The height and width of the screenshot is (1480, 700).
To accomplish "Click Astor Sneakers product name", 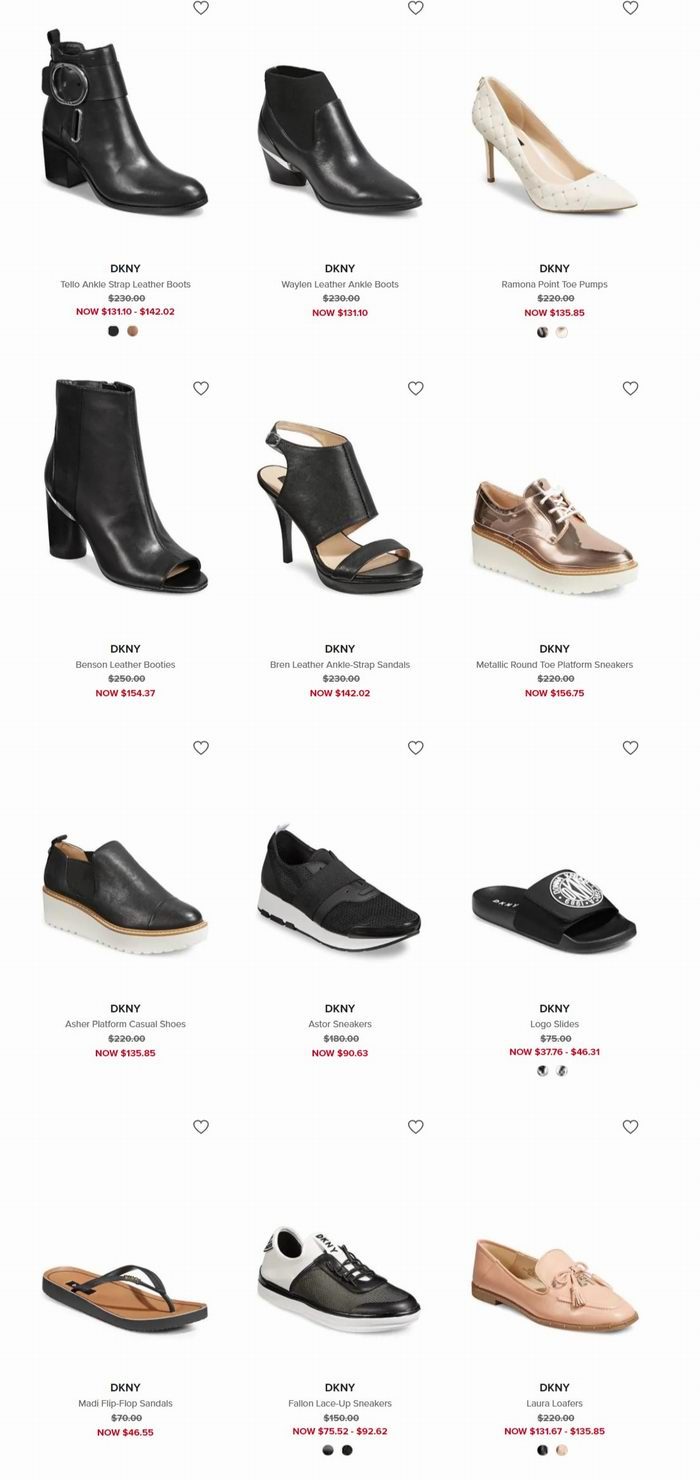I will tap(340, 1024).
